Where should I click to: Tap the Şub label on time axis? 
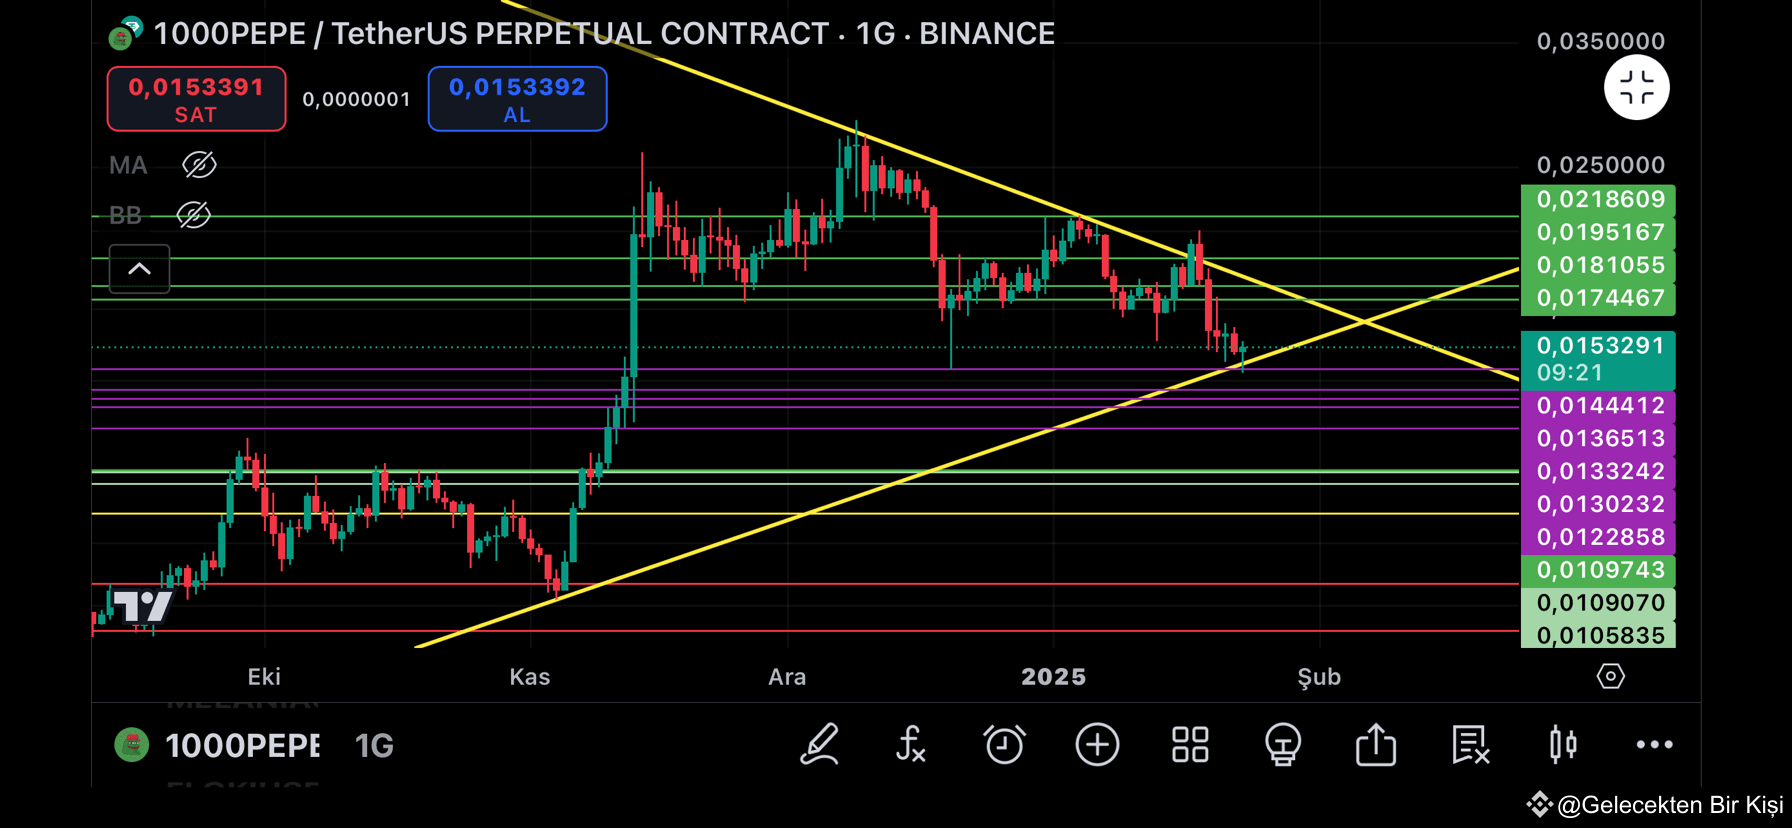coord(1319,677)
